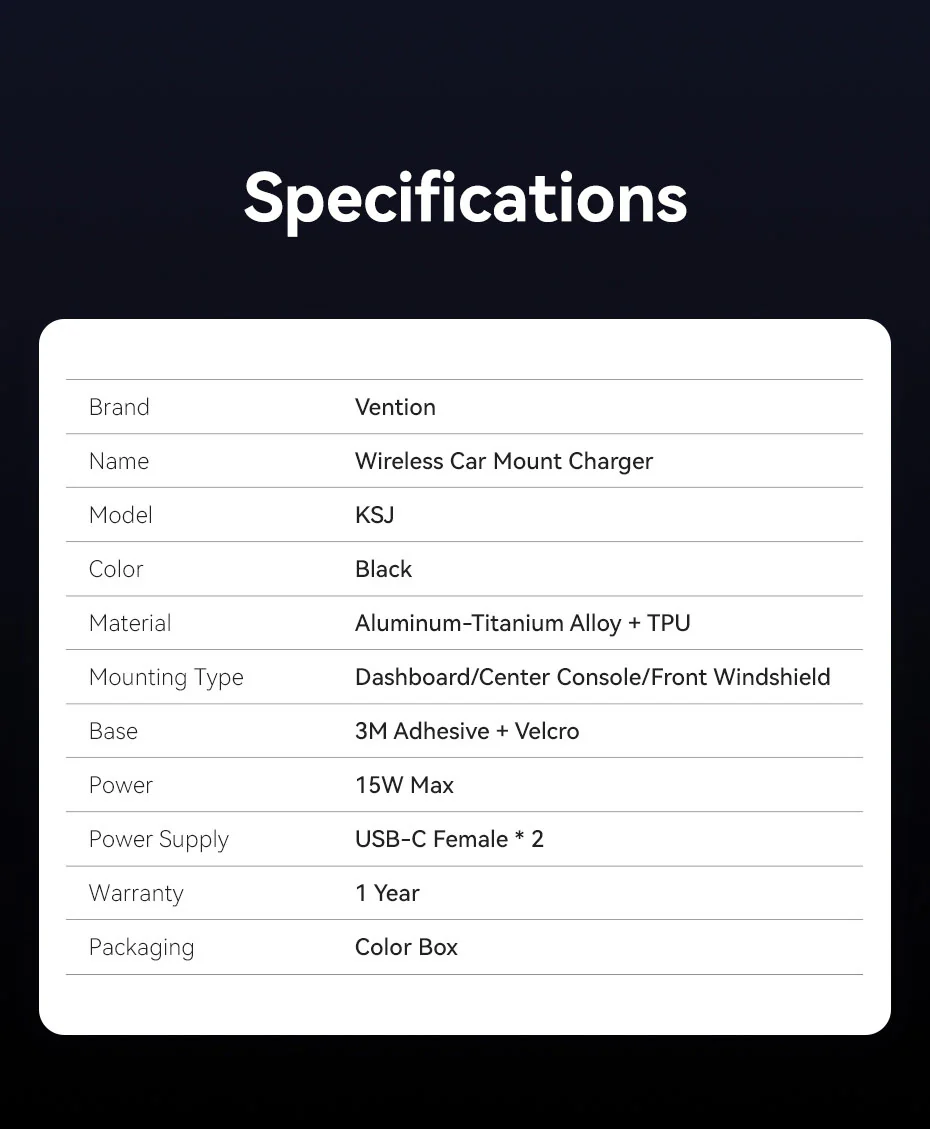
Task: Click the Model row label
Action: [121, 515]
